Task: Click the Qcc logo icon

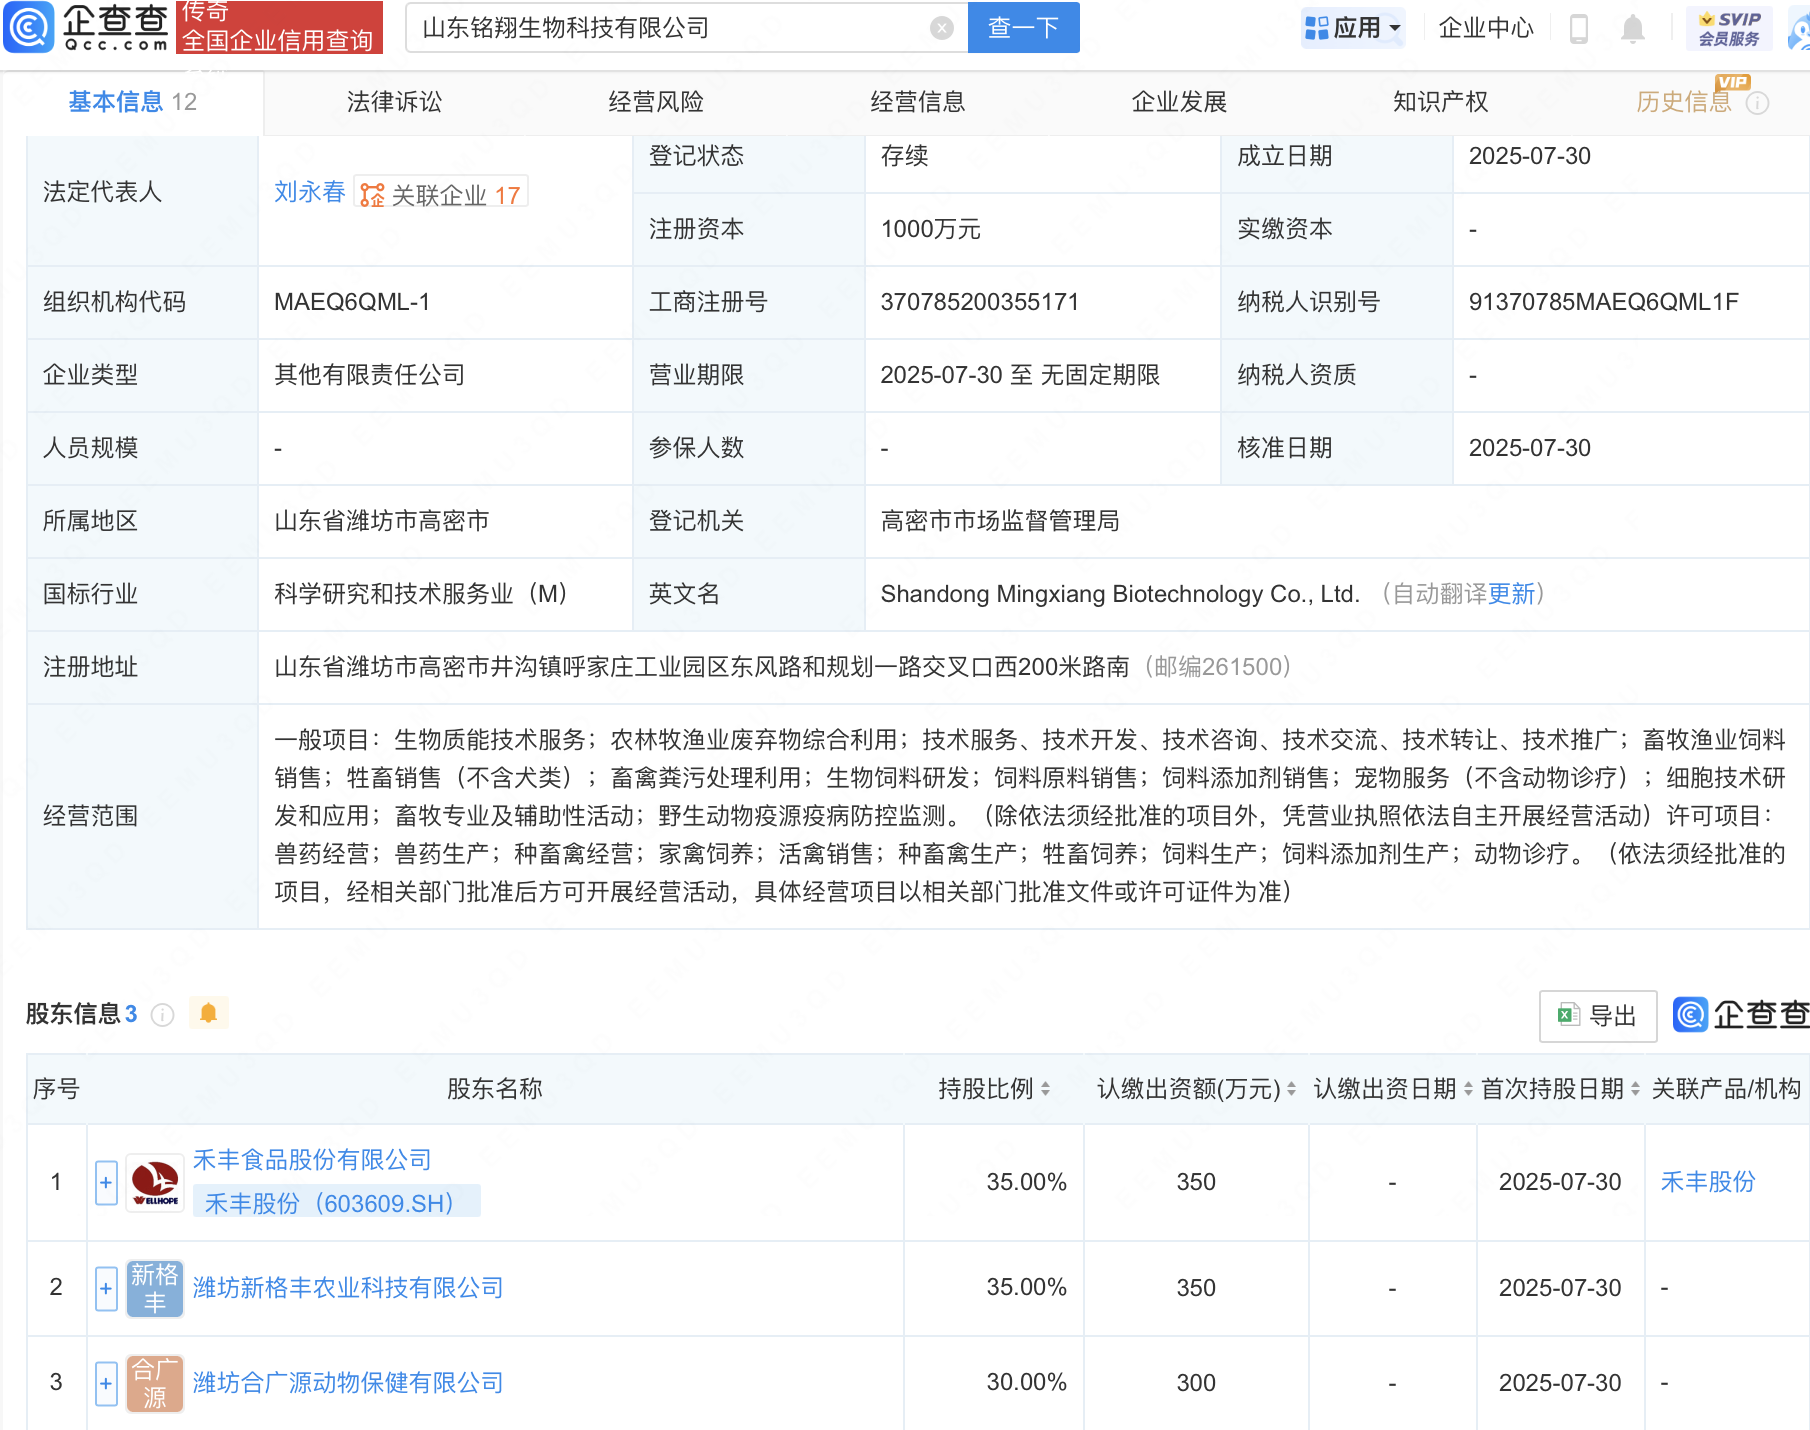Action: [x=29, y=27]
